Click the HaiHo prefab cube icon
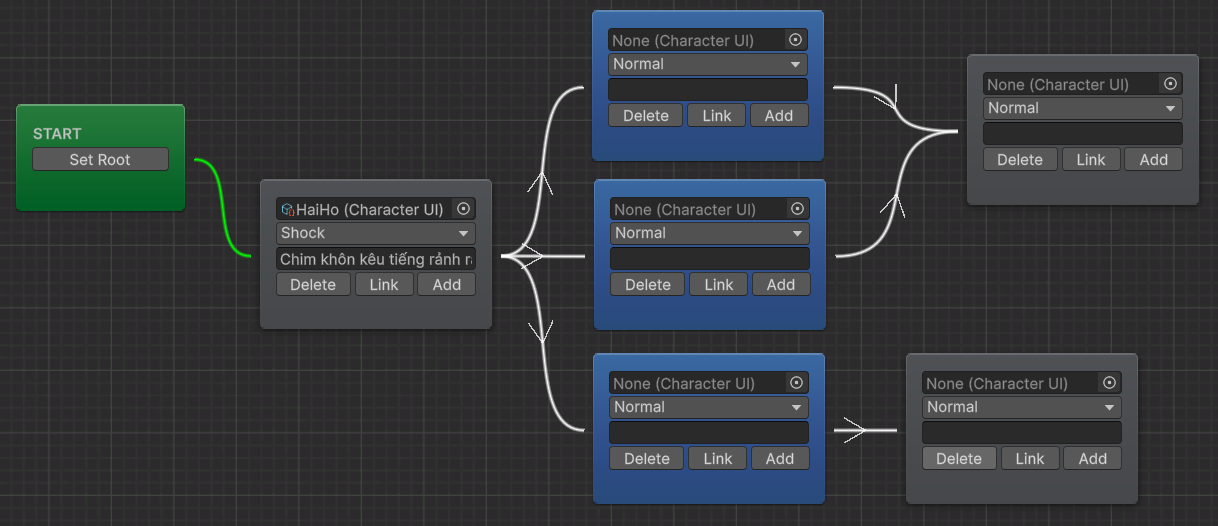Image resolution: width=1218 pixels, height=526 pixels. [x=287, y=210]
